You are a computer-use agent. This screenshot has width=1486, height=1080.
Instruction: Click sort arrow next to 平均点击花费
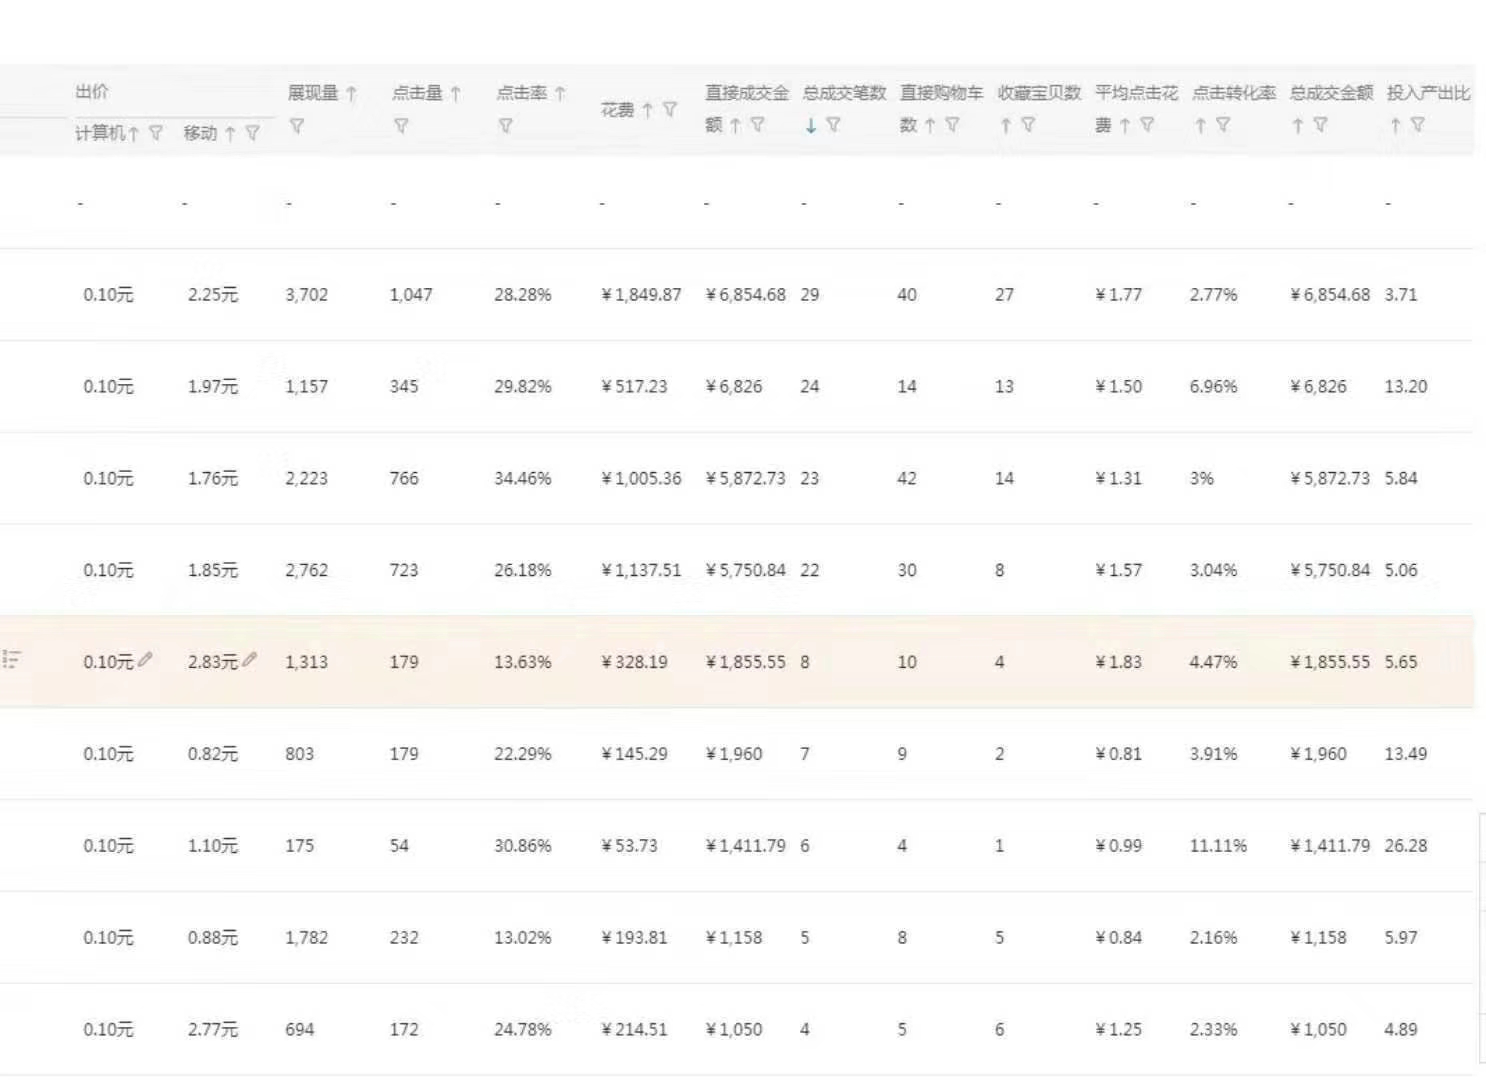point(1124,125)
